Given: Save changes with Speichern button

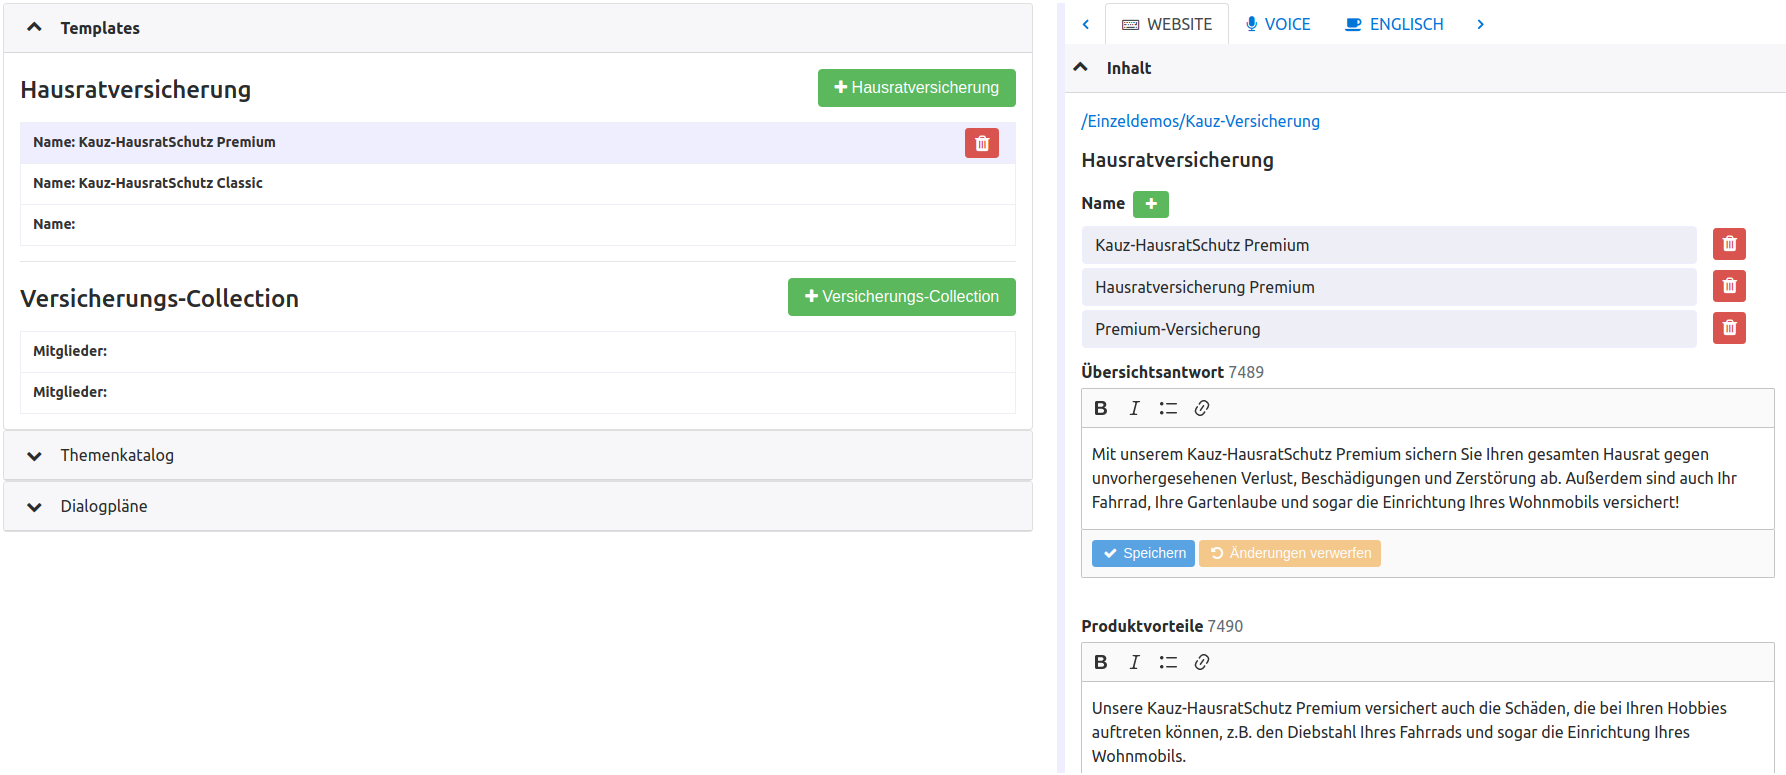Looking at the screenshot, I should pyautogui.click(x=1143, y=553).
